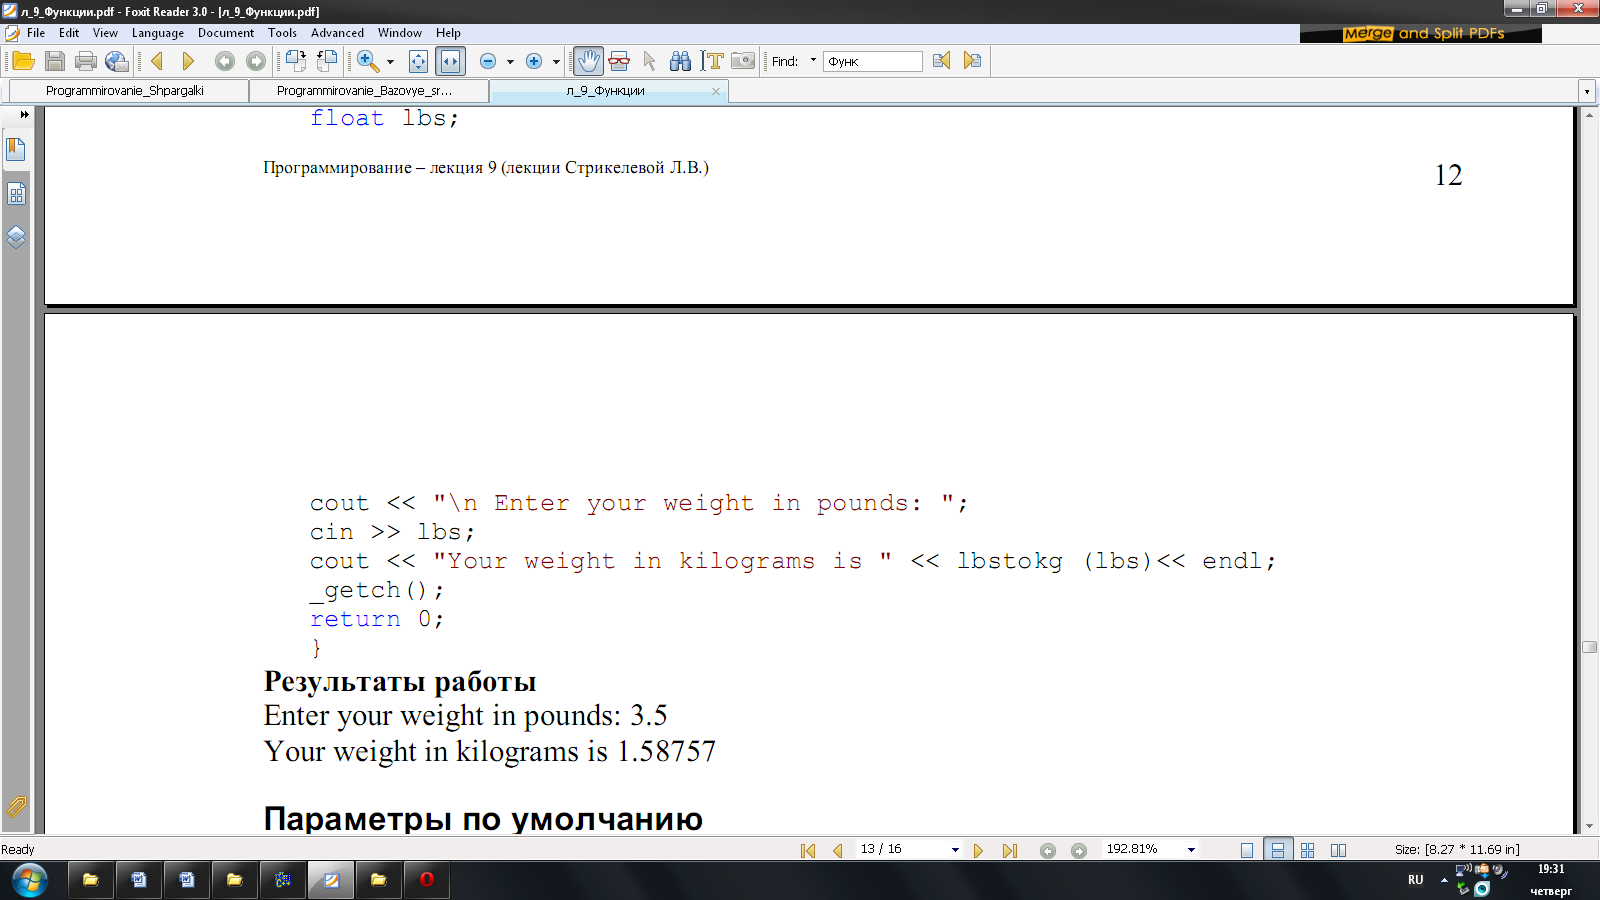The image size is (1600, 900).
Task: Click the Next View round toolbar button
Action: (x=256, y=61)
